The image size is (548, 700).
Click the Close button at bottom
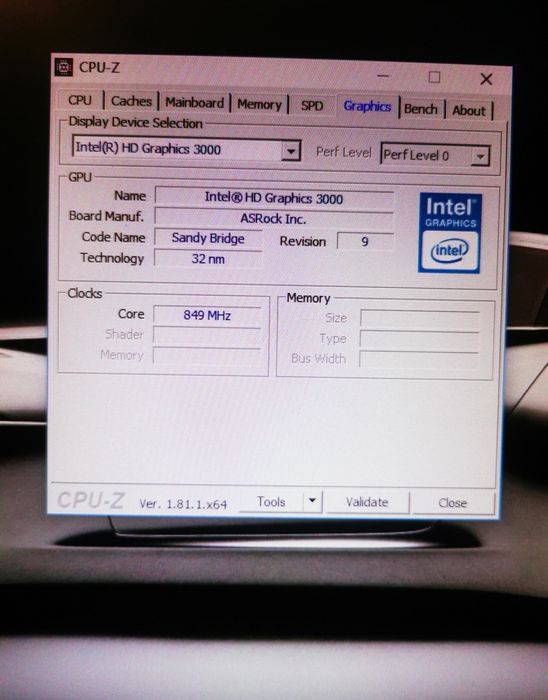pos(453,503)
